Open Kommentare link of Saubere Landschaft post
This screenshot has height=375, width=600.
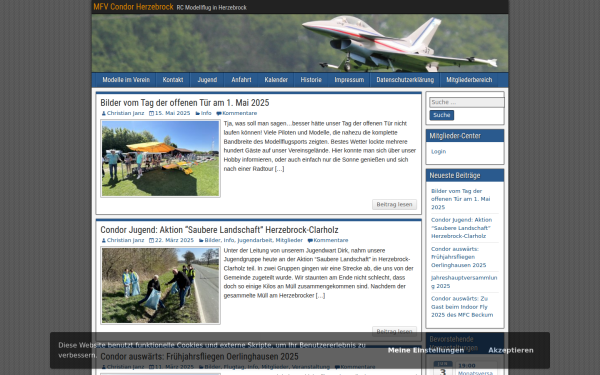[x=331, y=240]
